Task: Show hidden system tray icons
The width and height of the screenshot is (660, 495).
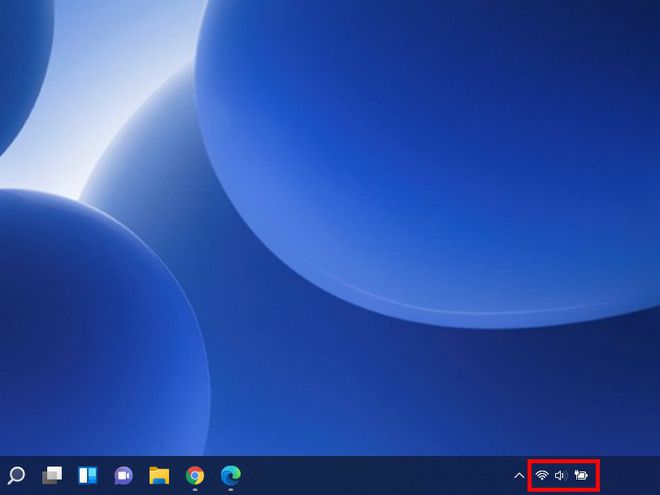Action: pyautogui.click(x=519, y=476)
